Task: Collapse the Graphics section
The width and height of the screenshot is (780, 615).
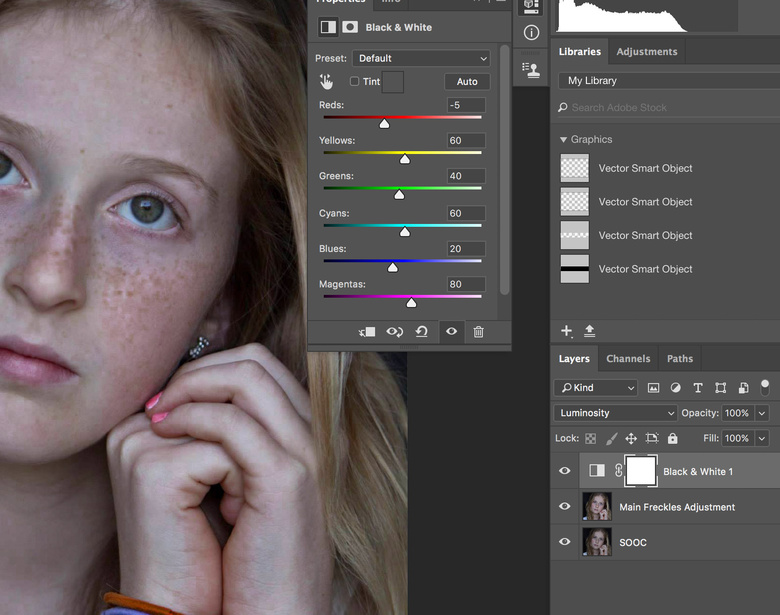Action: (564, 140)
